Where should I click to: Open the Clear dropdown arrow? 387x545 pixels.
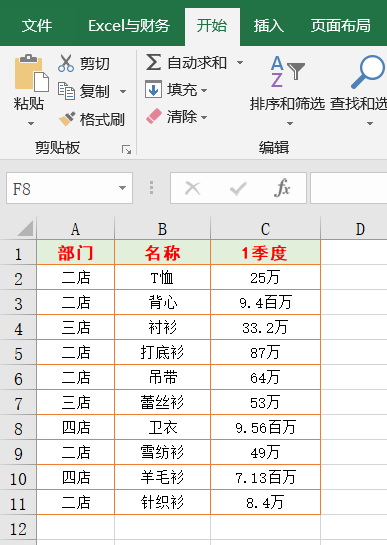[x=204, y=117]
